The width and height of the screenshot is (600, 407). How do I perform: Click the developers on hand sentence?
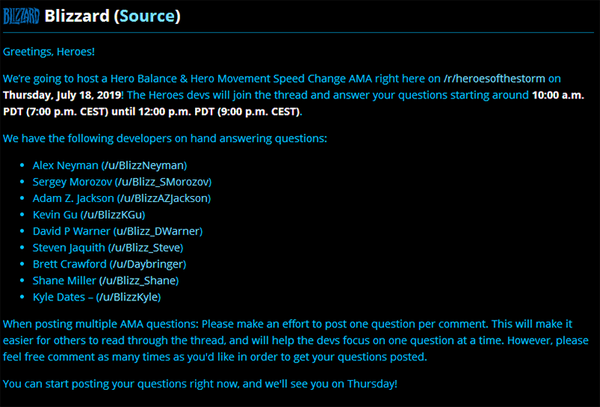pos(165,138)
